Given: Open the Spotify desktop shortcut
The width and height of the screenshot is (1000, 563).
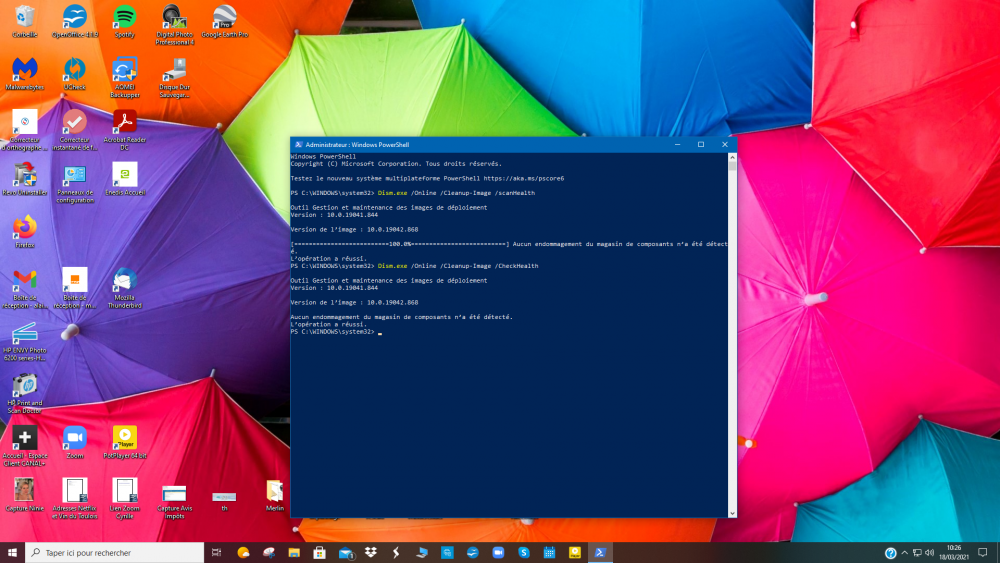Looking at the screenshot, I should (x=124, y=18).
